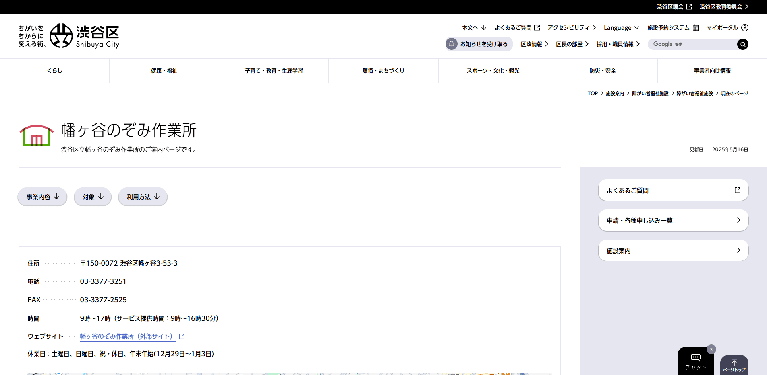Screen dimensions: 767x375
Task: Open よくあるご質問 header link
Action: click(517, 27)
